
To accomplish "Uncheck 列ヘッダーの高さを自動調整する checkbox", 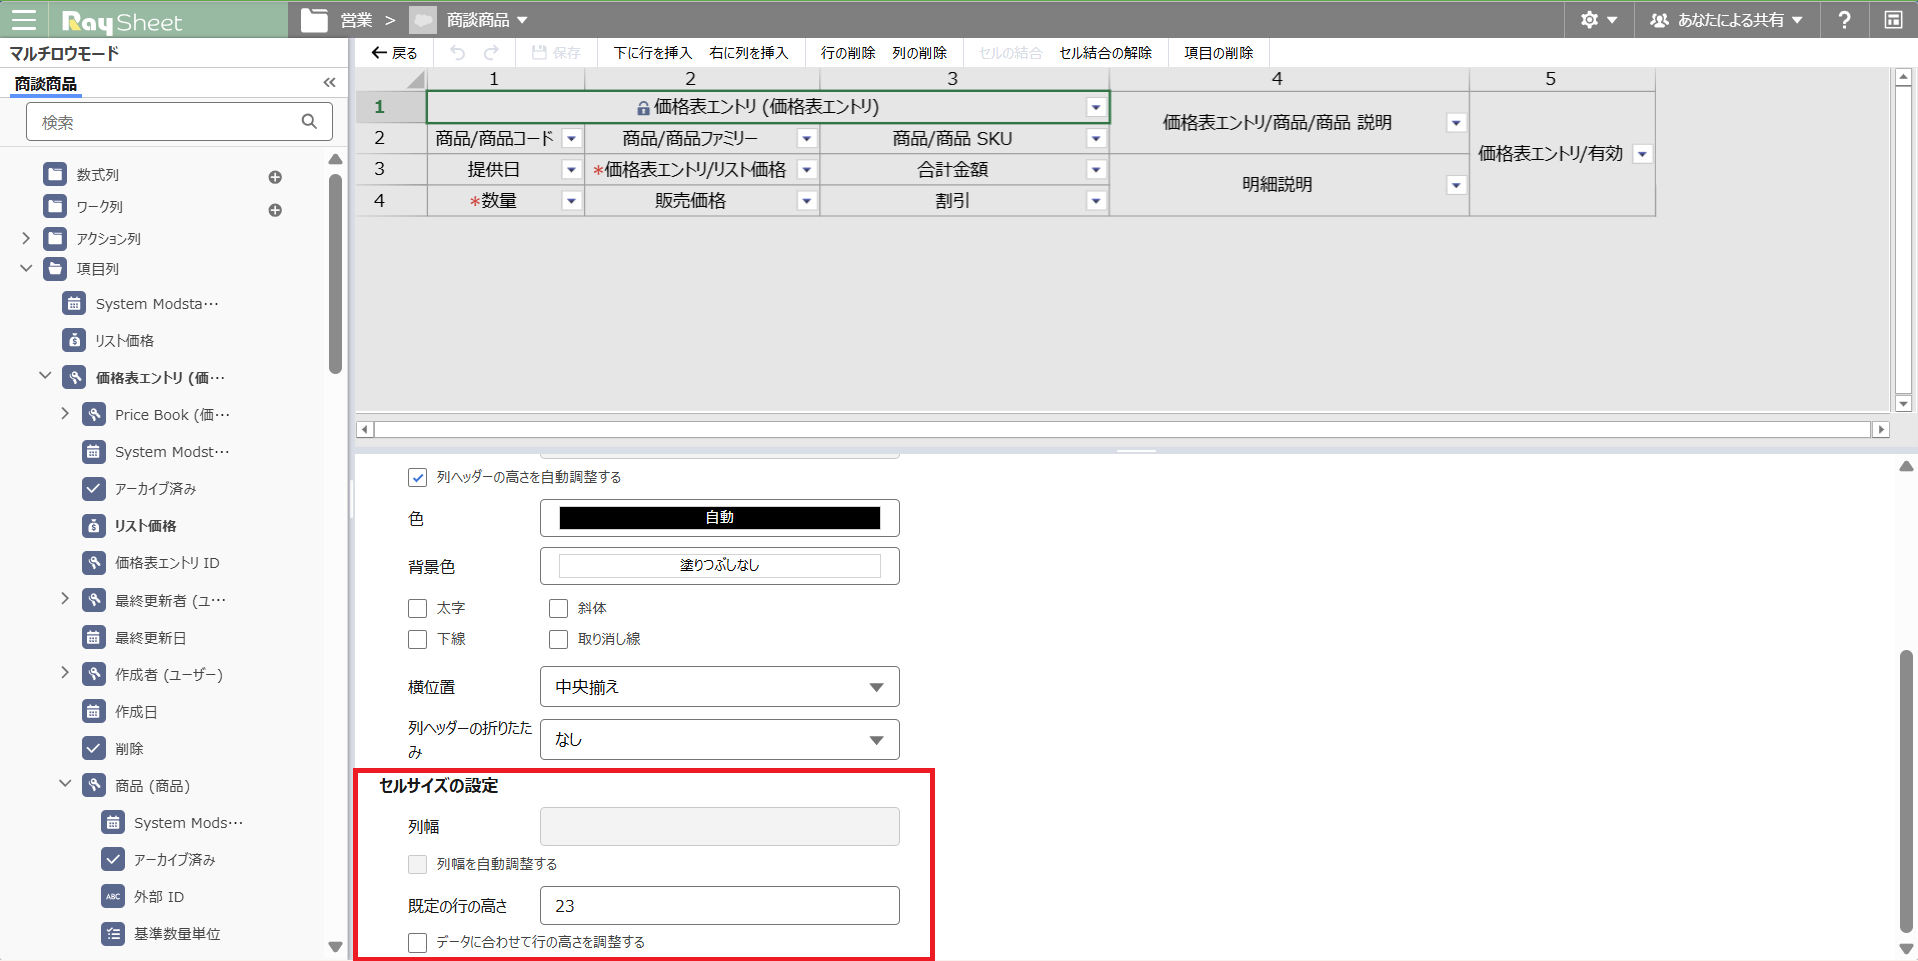I will 417,478.
